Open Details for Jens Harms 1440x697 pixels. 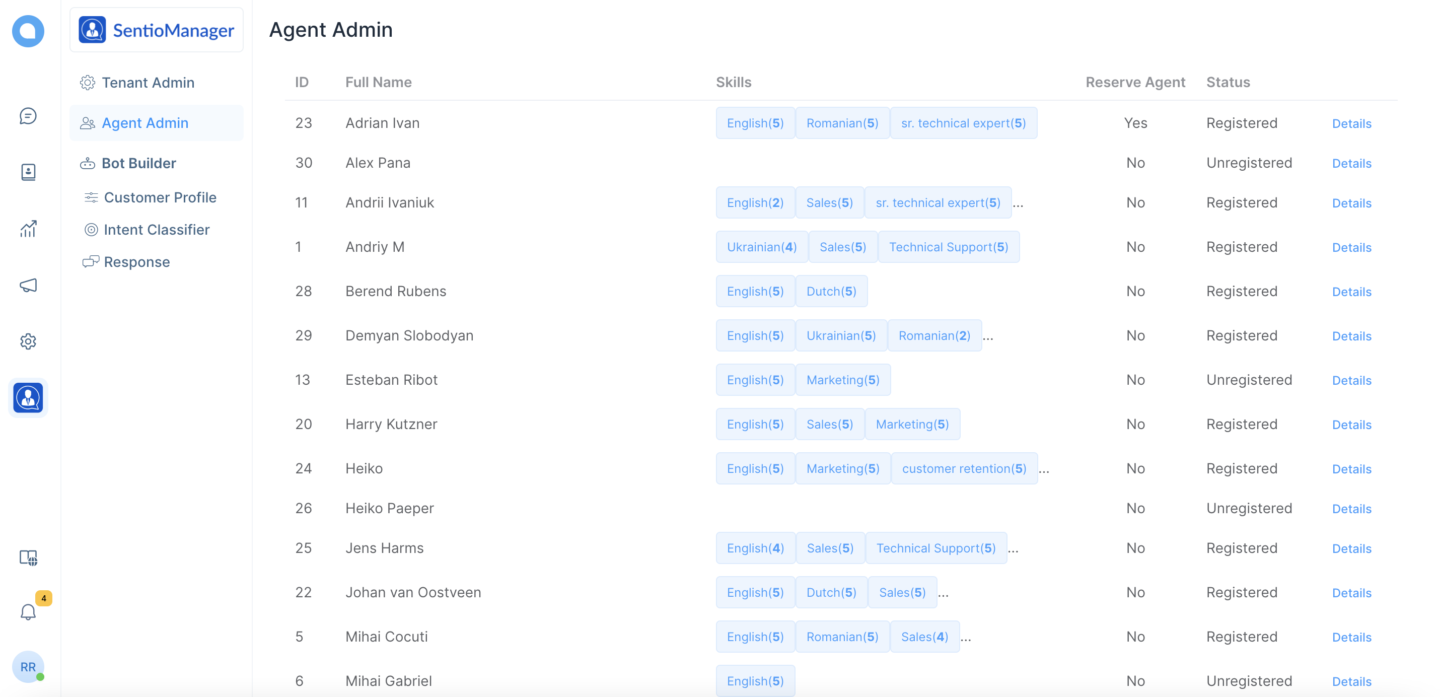pyautogui.click(x=1351, y=549)
